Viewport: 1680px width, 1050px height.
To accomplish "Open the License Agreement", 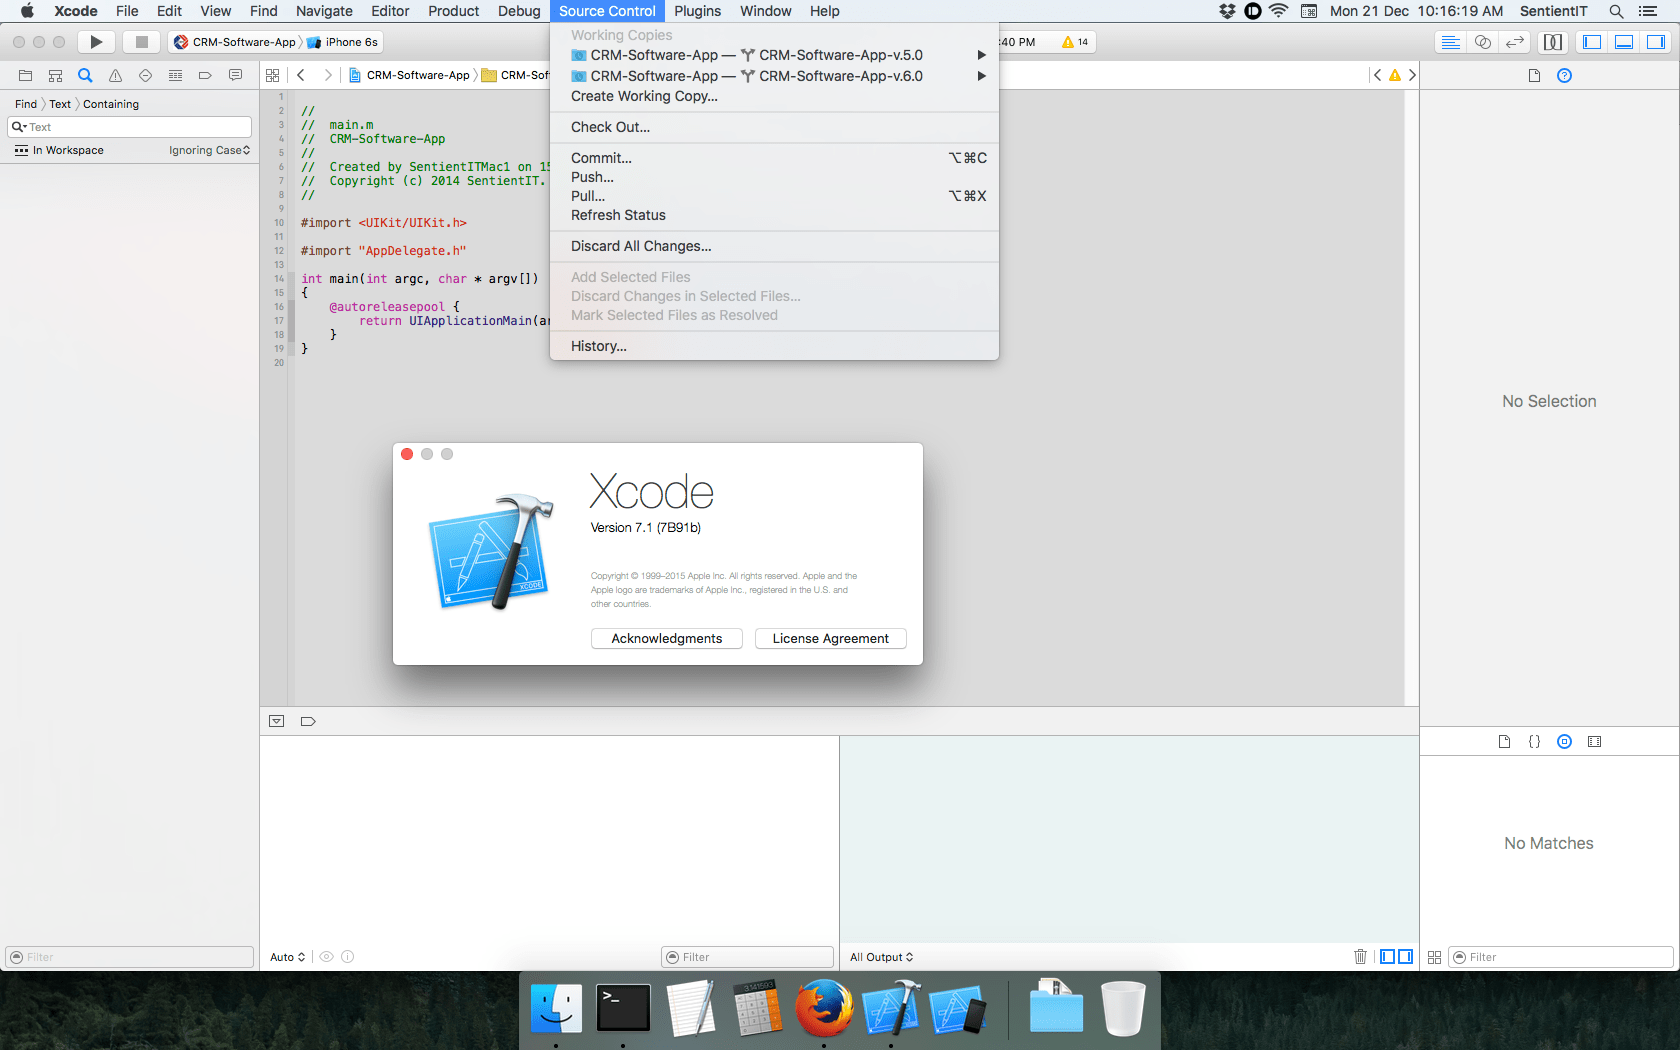I will (830, 638).
